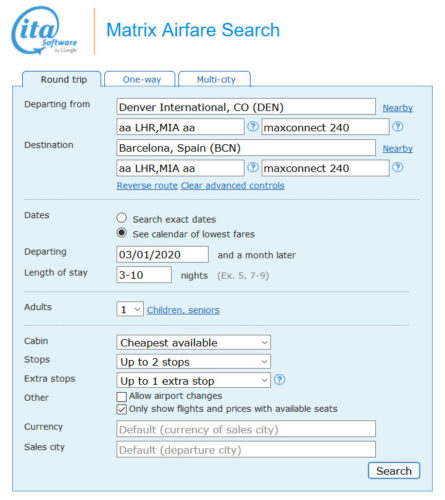Click the Departing from field with Denver International
Screen dimensions: 445x500
[x=246, y=107]
